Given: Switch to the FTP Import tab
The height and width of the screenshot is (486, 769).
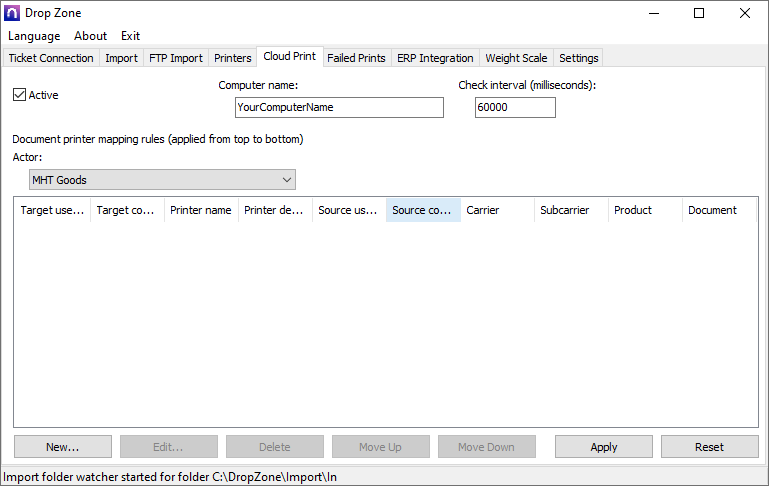Looking at the screenshot, I should click(176, 58).
